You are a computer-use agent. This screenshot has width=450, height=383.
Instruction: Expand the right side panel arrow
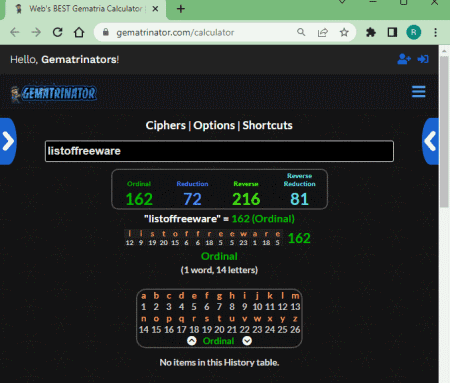point(430,141)
